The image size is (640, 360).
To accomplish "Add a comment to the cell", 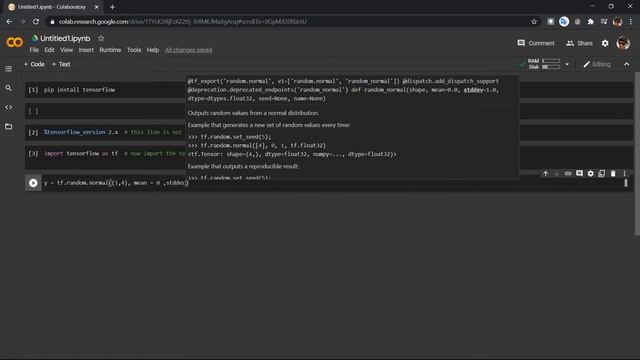I will [579, 173].
